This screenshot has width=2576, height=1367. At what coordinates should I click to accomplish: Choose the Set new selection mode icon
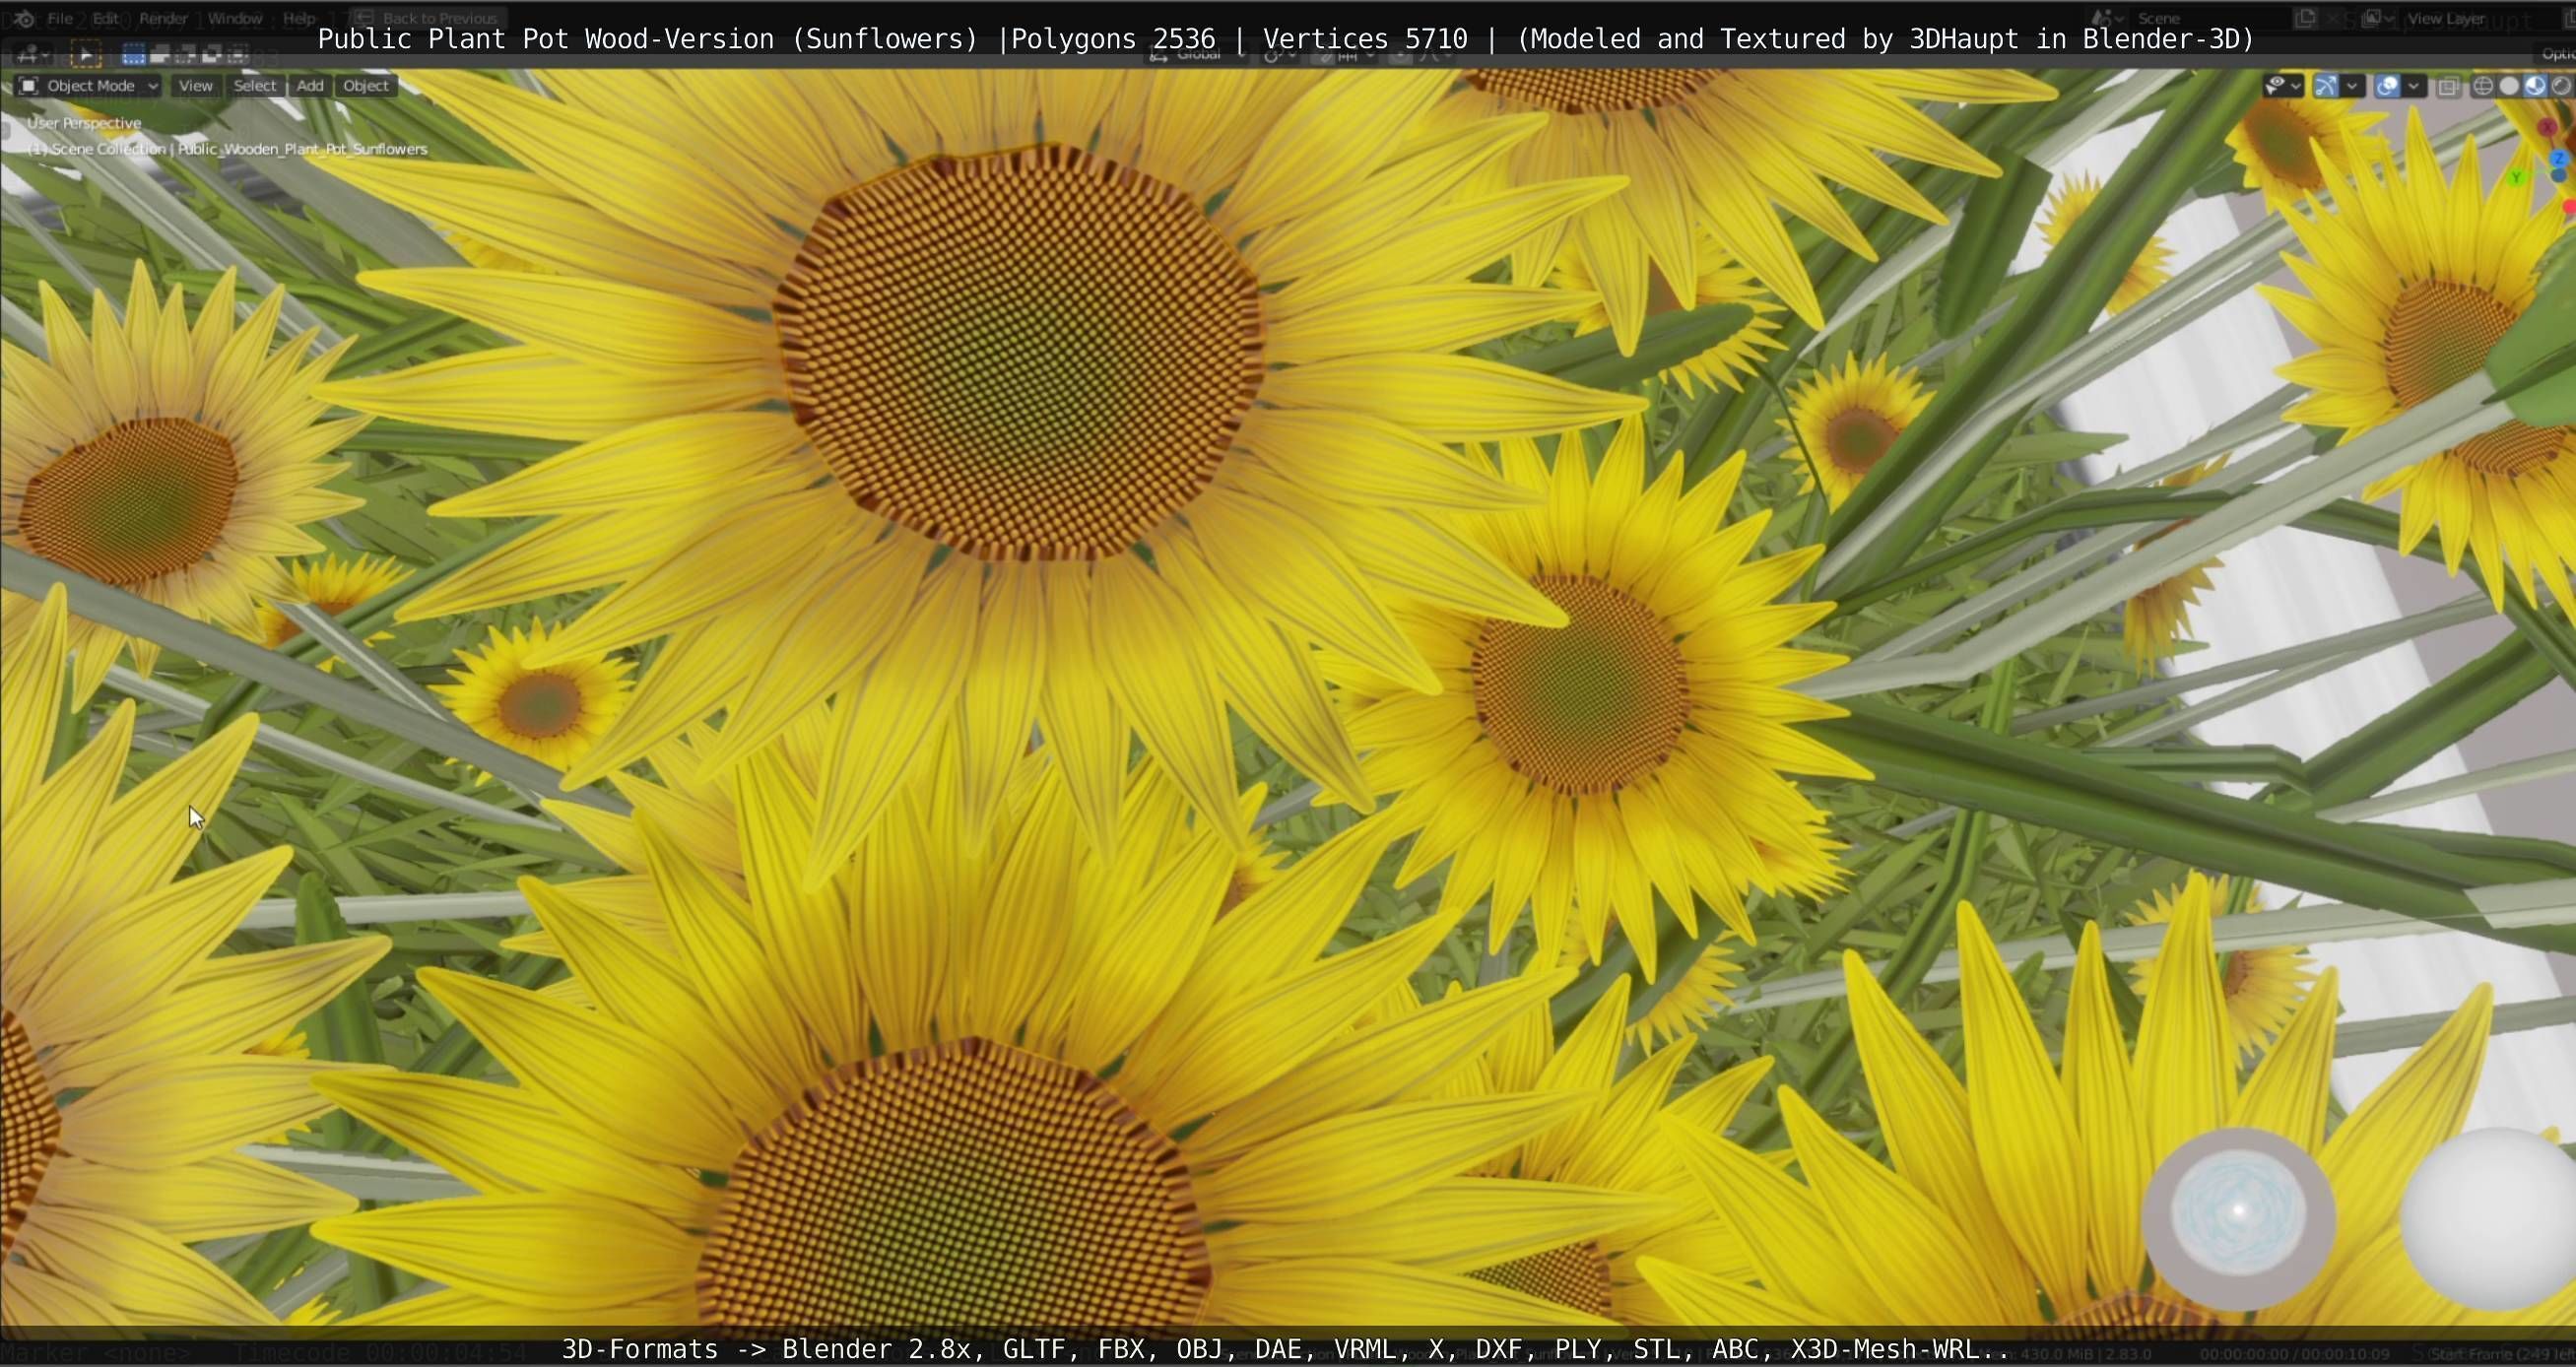coord(133,55)
